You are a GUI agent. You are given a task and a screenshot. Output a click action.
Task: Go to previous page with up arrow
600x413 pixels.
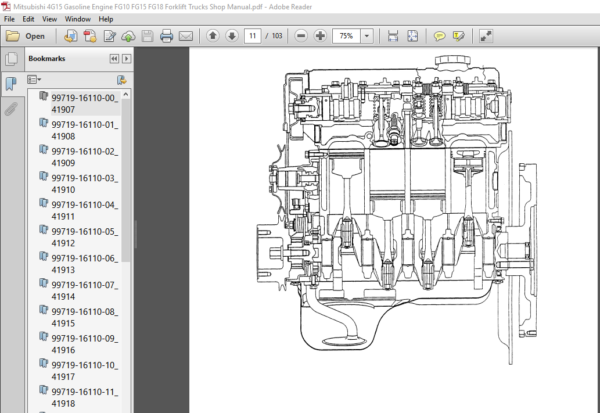pos(213,36)
